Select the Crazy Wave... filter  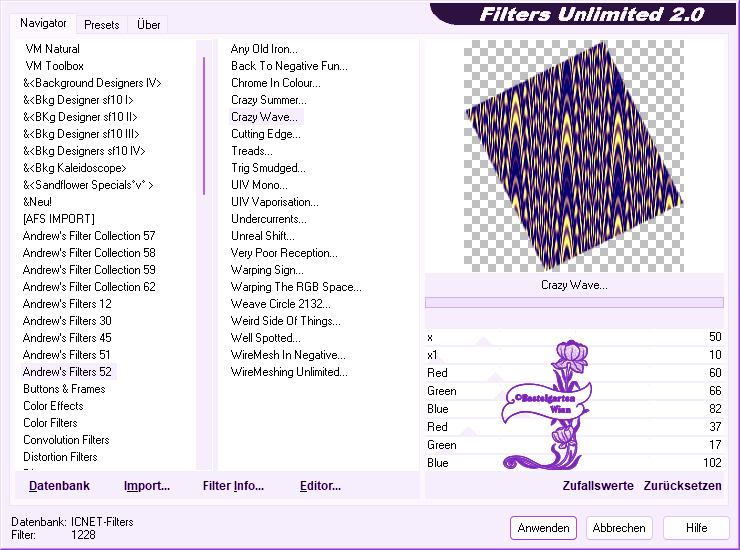click(x=264, y=117)
